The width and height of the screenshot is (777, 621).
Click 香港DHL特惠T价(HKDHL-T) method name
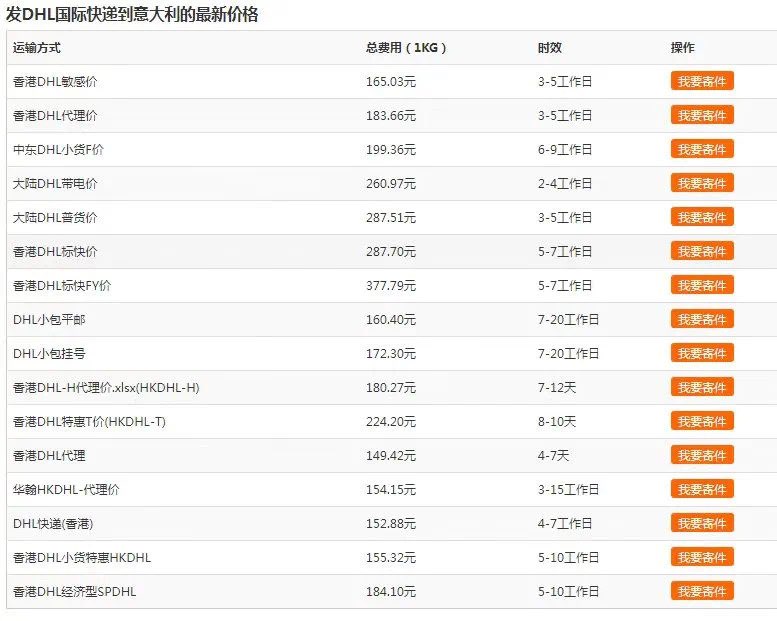coord(89,421)
